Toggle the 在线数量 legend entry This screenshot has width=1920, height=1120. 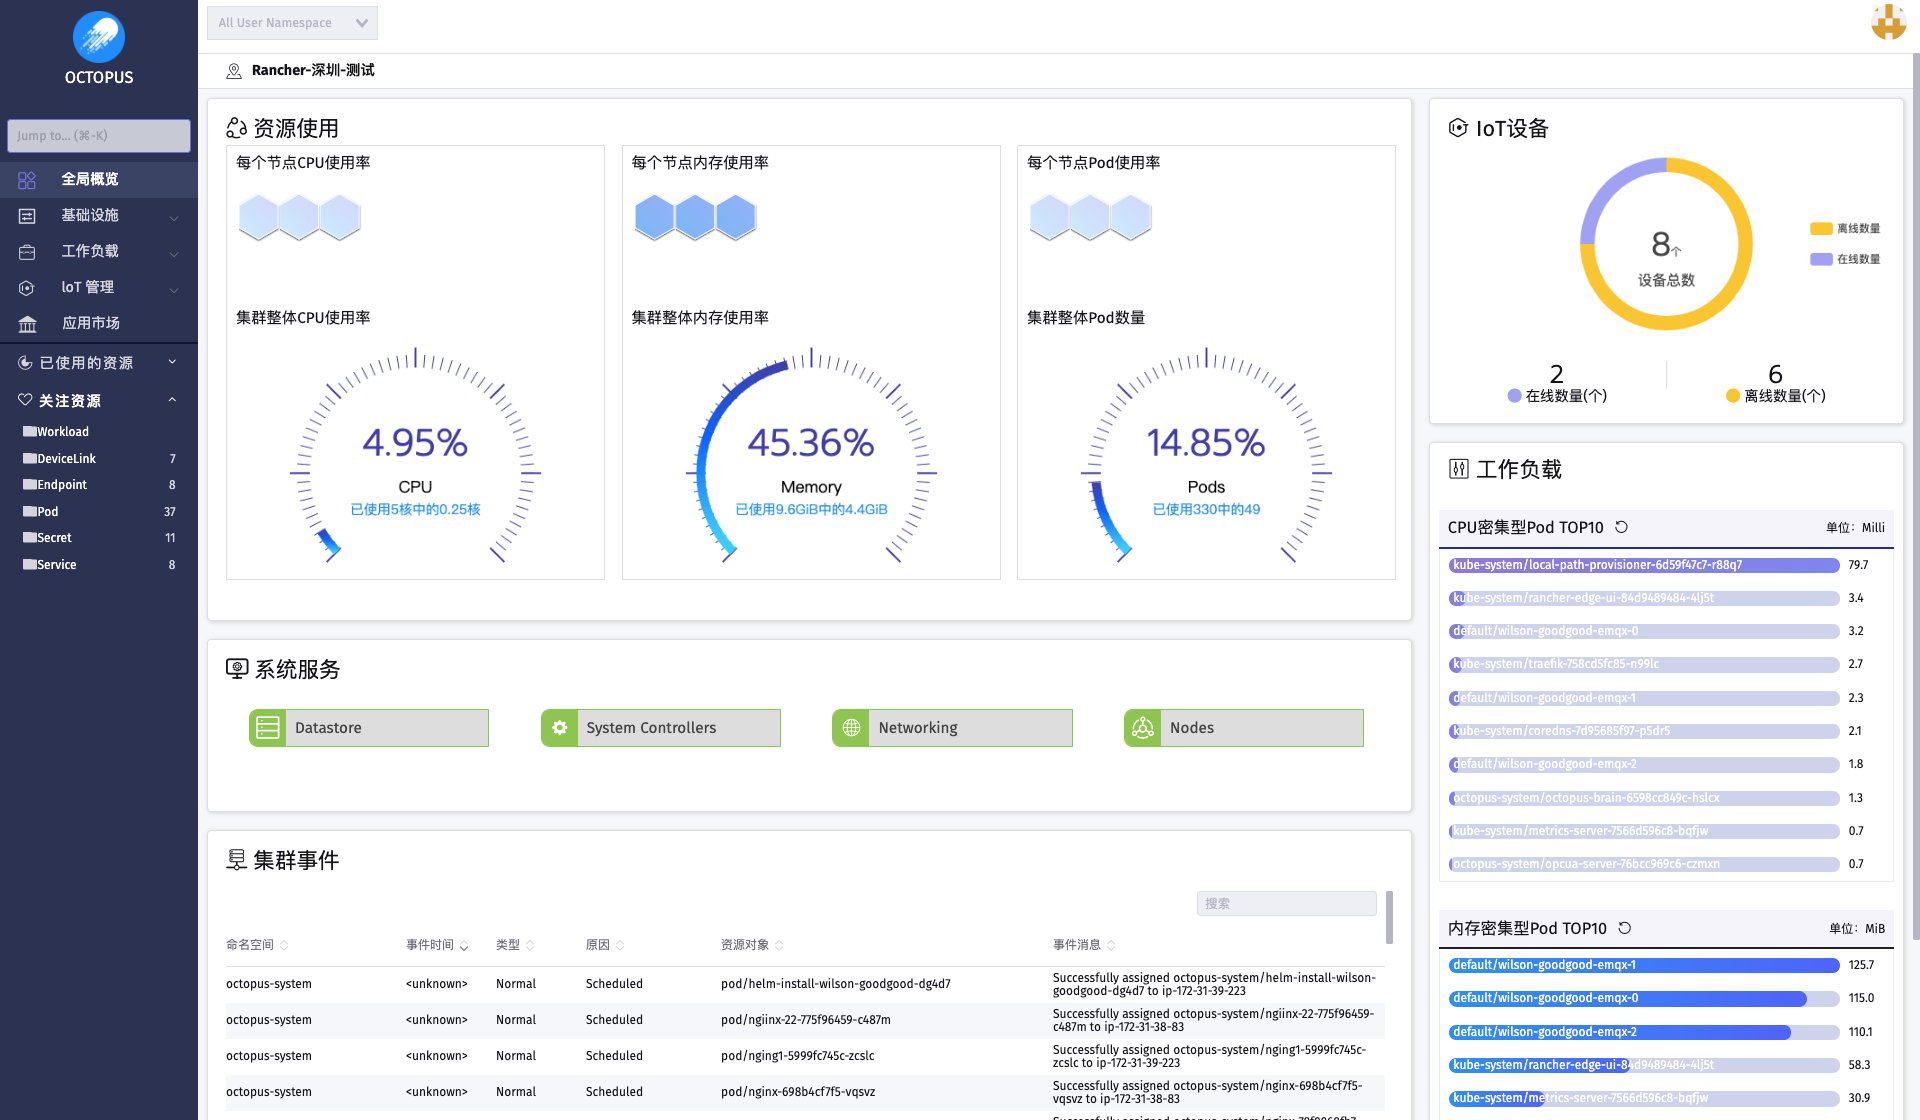point(1846,259)
